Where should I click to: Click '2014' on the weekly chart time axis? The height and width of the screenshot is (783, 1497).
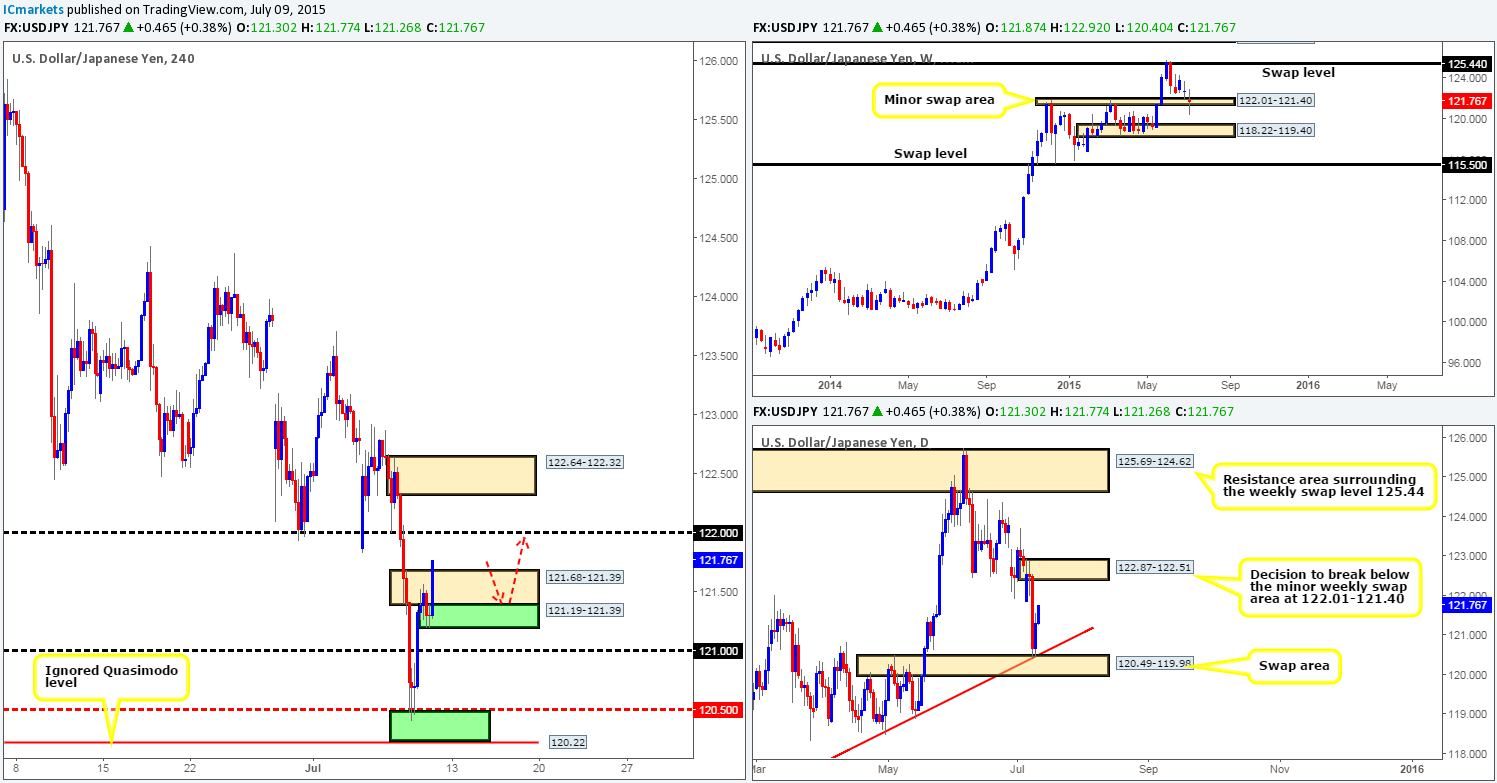(x=830, y=384)
